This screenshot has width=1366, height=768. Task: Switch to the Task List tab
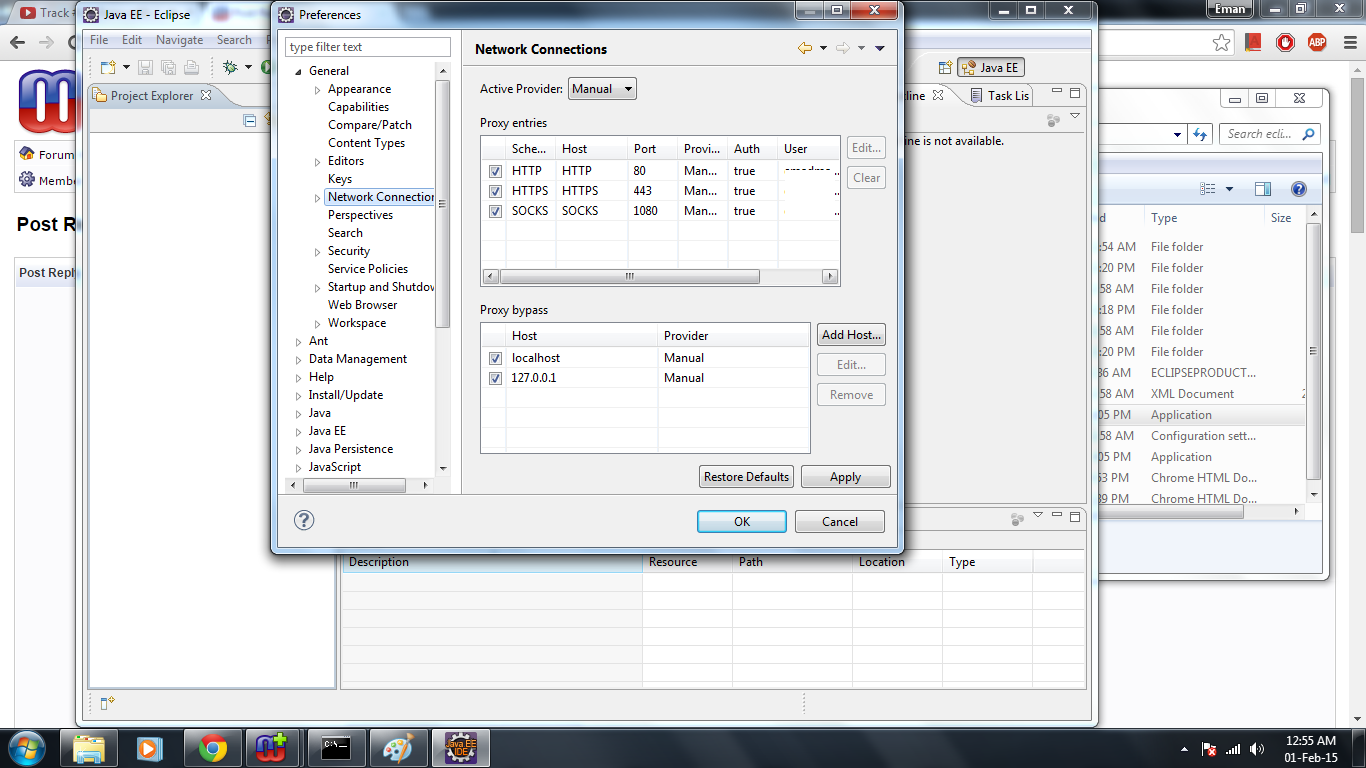[1006, 96]
